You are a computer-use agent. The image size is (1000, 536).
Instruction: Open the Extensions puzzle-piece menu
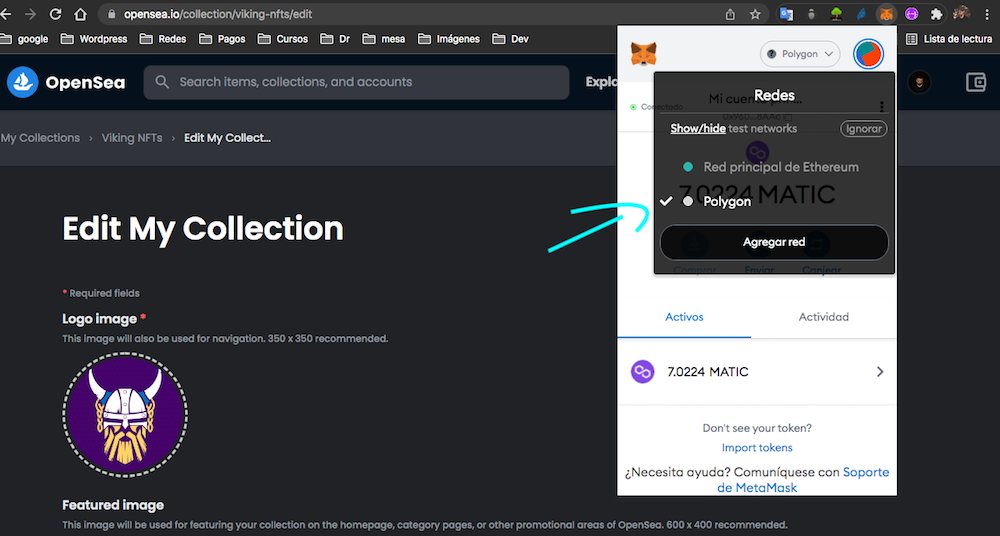[x=936, y=14]
